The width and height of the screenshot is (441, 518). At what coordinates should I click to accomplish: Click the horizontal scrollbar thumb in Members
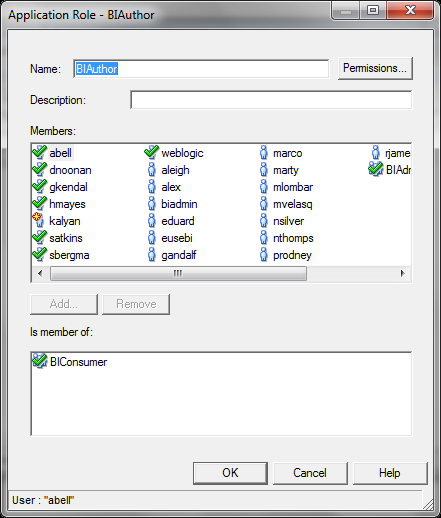tap(178, 273)
